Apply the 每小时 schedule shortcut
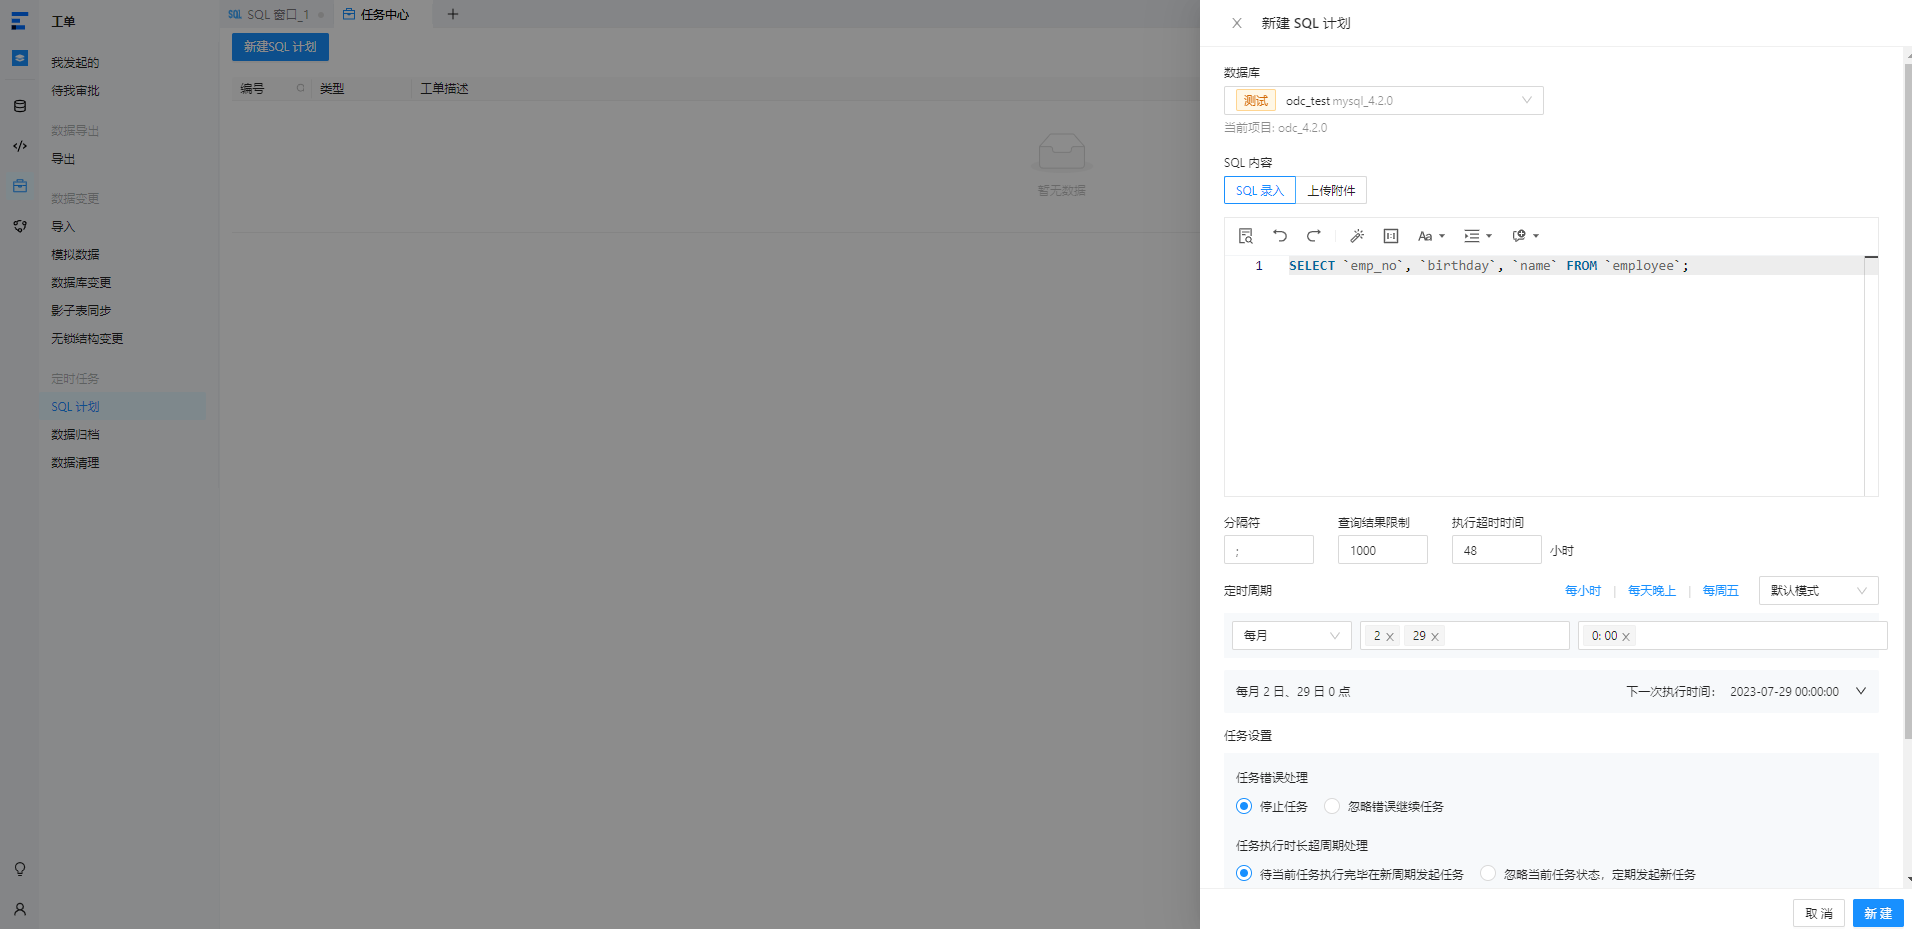This screenshot has height=929, width=1912. [x=1583, y=591]
